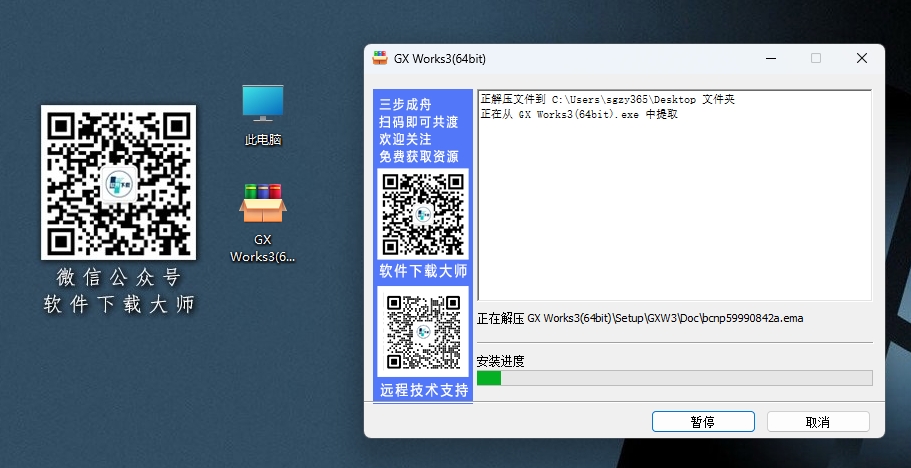
Task: Click the 三步成舟 text in the sidebar
Action: pyautogui.click(x=406, y=105)
